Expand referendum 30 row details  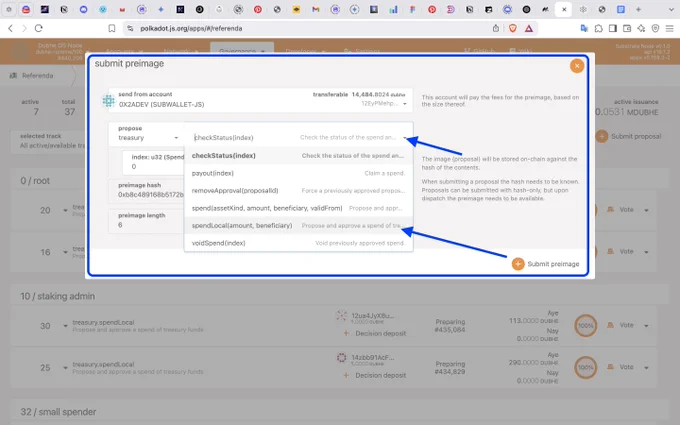[65, 326]
